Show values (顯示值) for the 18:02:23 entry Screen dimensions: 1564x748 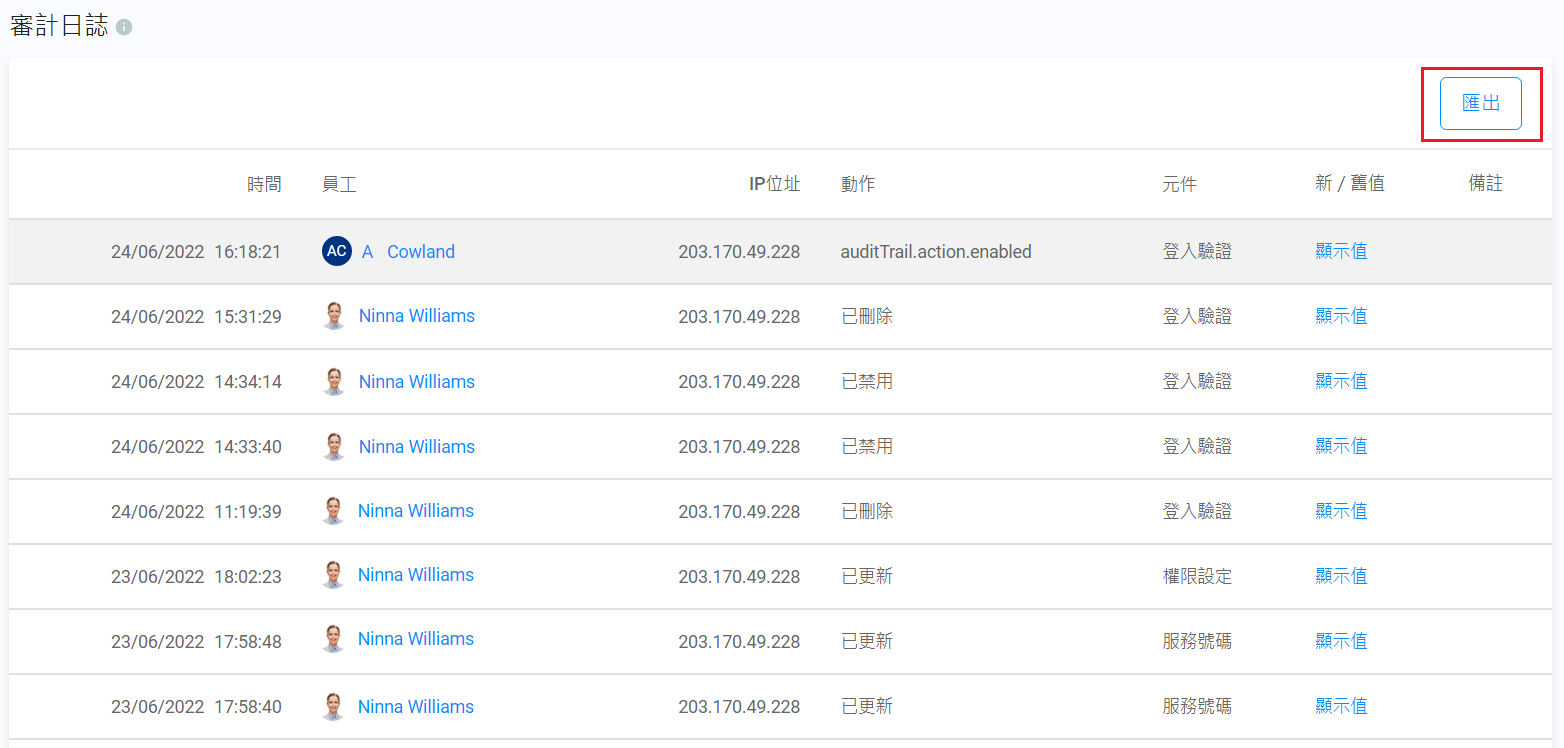click(1341, 576)
